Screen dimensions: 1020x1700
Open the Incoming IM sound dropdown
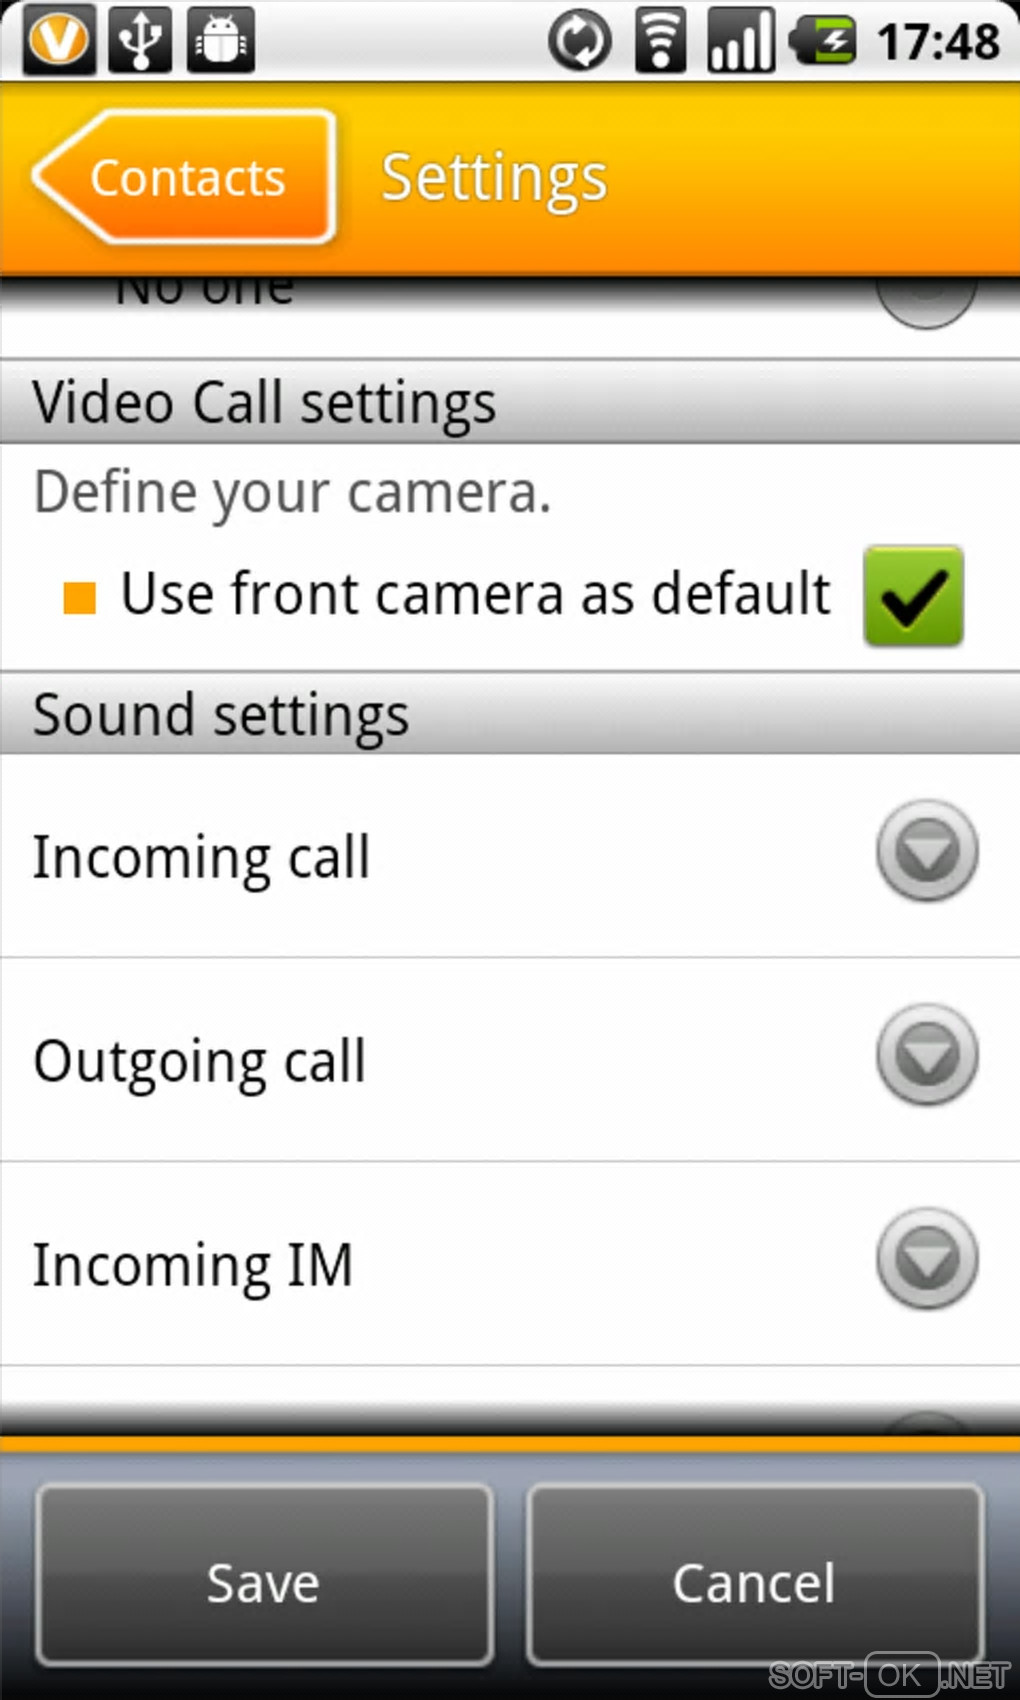pyautogui.click(x=927, y=1259)
